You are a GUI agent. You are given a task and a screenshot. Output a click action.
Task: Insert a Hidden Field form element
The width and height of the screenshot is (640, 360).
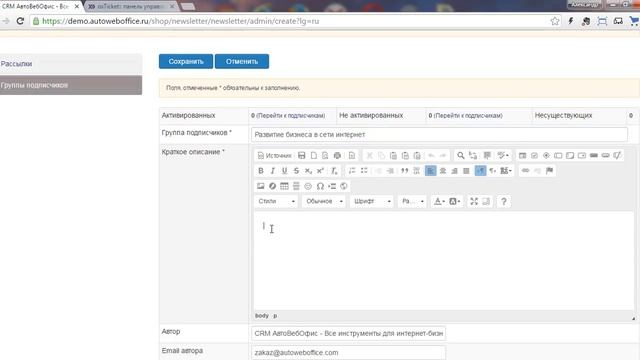617,156
